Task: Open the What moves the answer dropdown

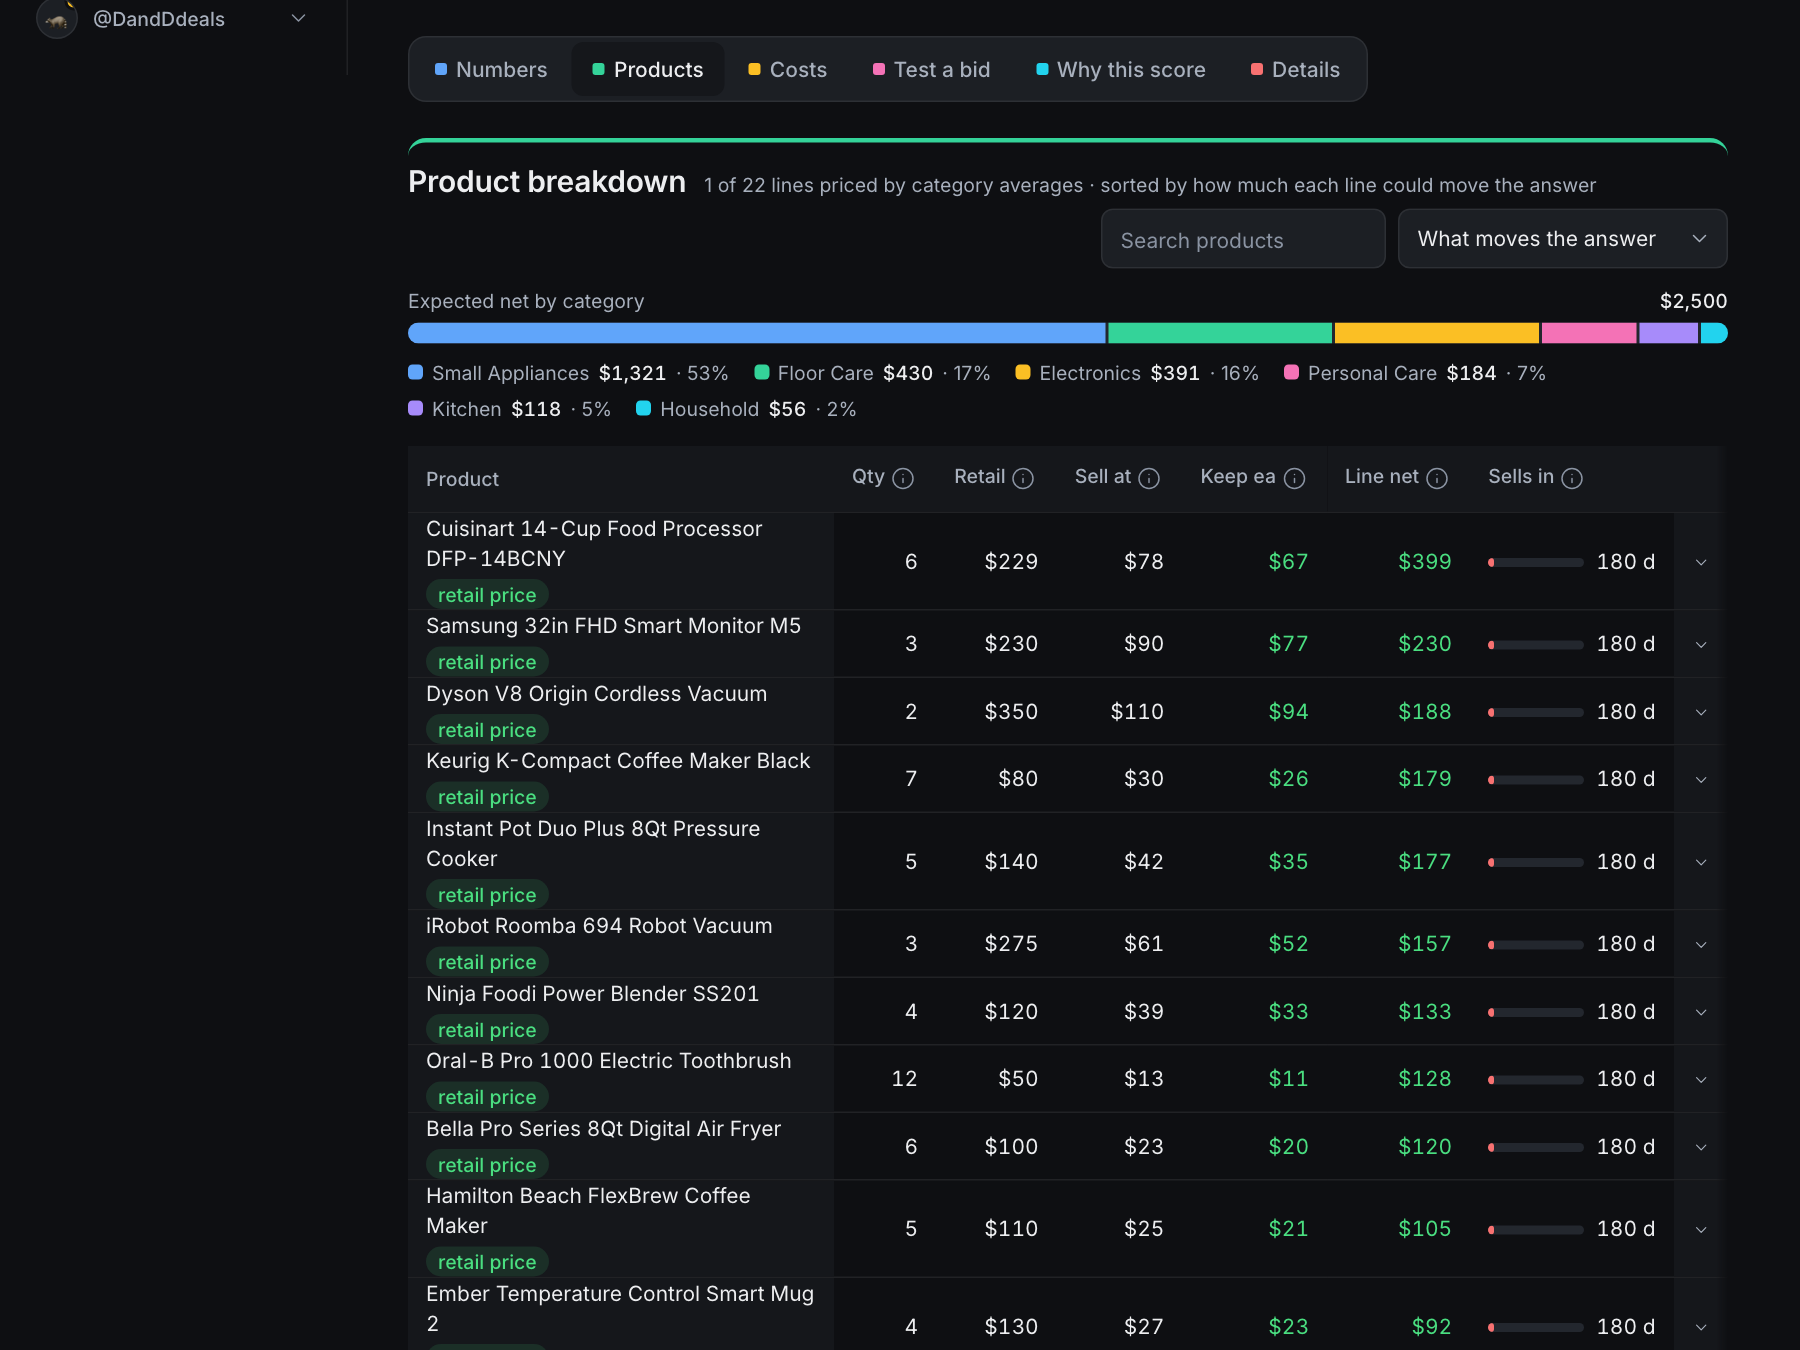Action: pos(1562,239)
